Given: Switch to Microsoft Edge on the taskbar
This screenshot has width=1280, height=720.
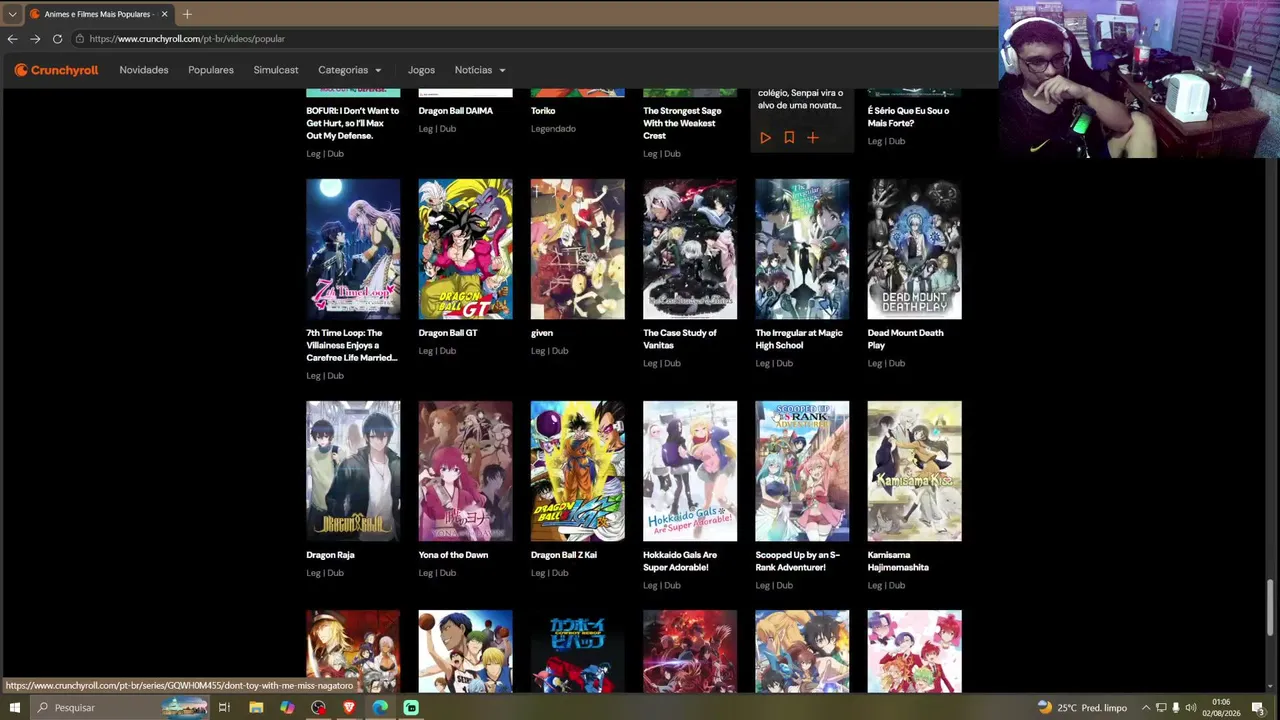Looking at the screenshot, I should coord(380,707).
